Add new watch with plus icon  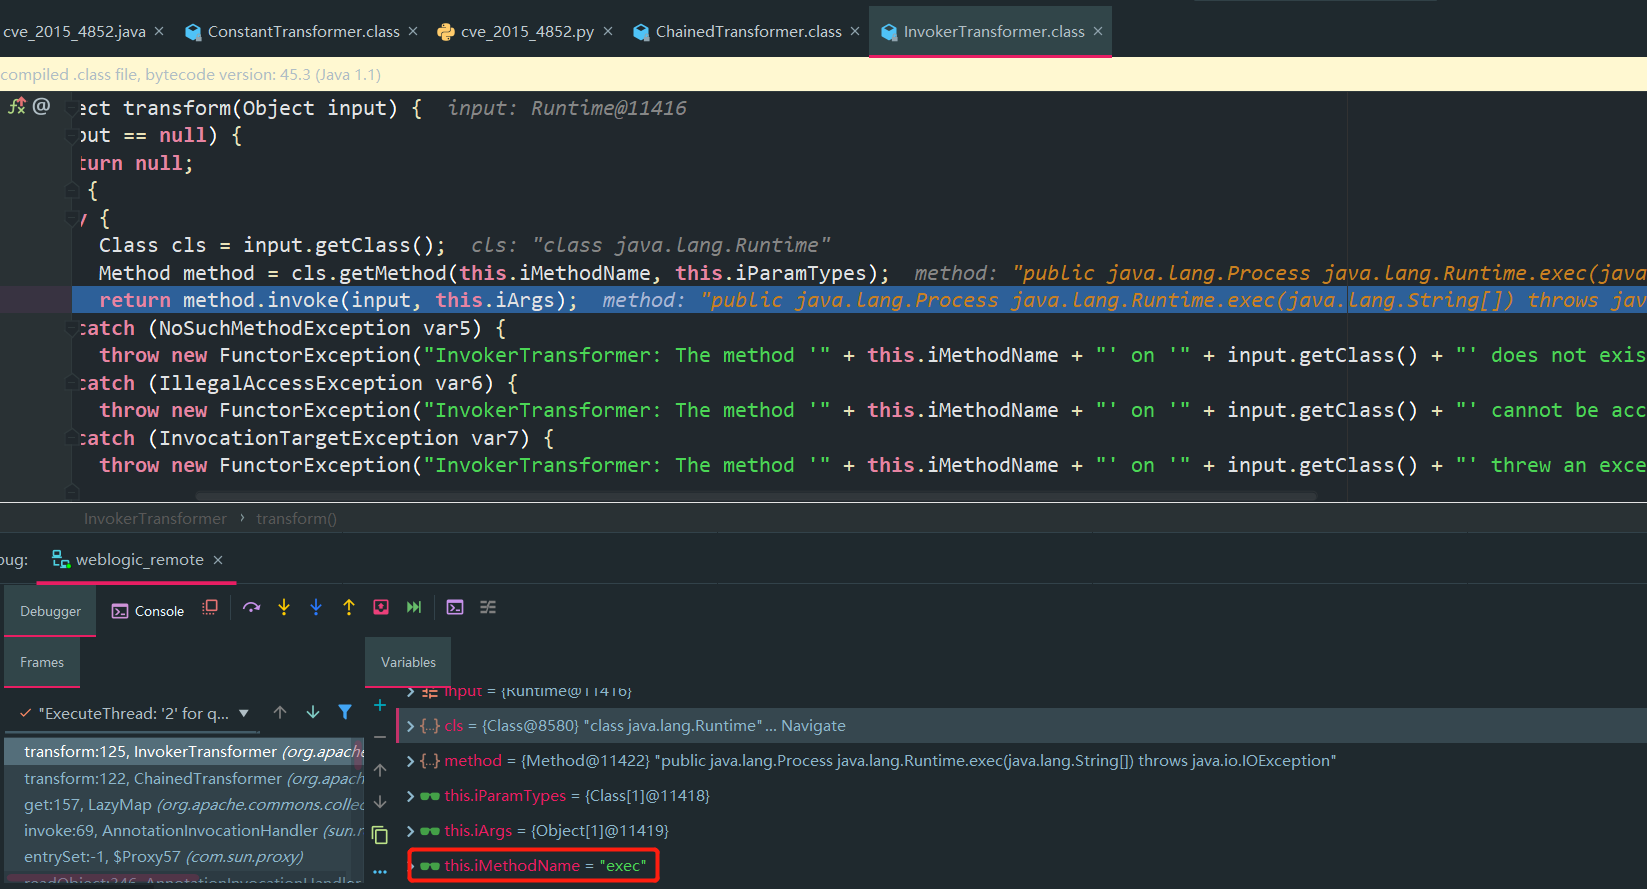(x=380, y=705)
